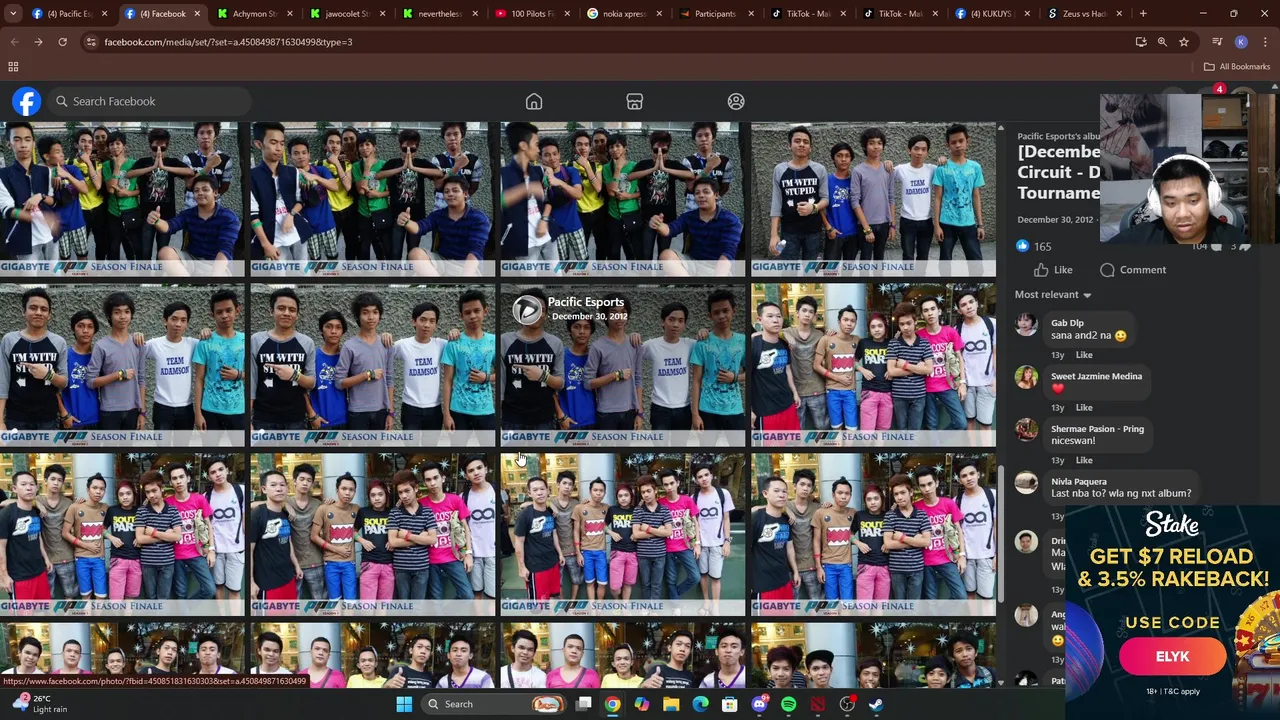Launch Microsoft Edge from taskbar
The height and width of the screenshot is (720, 1280).
coord(700,704)
